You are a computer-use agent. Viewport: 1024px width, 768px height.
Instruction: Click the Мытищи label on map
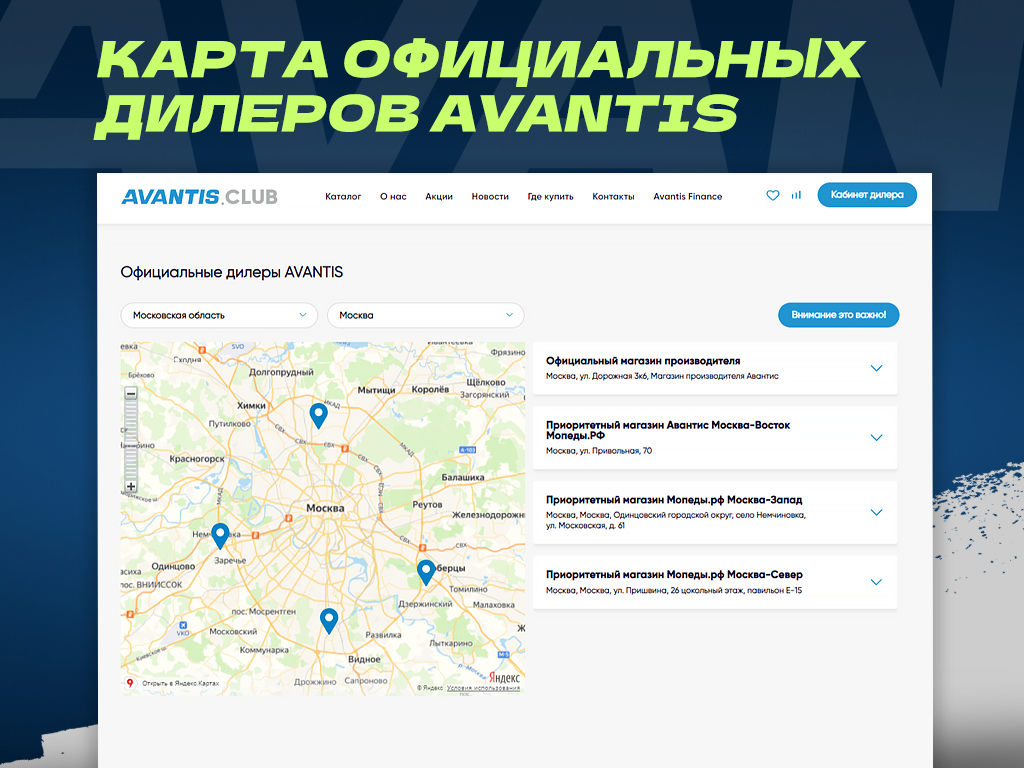tap(376, 390)
